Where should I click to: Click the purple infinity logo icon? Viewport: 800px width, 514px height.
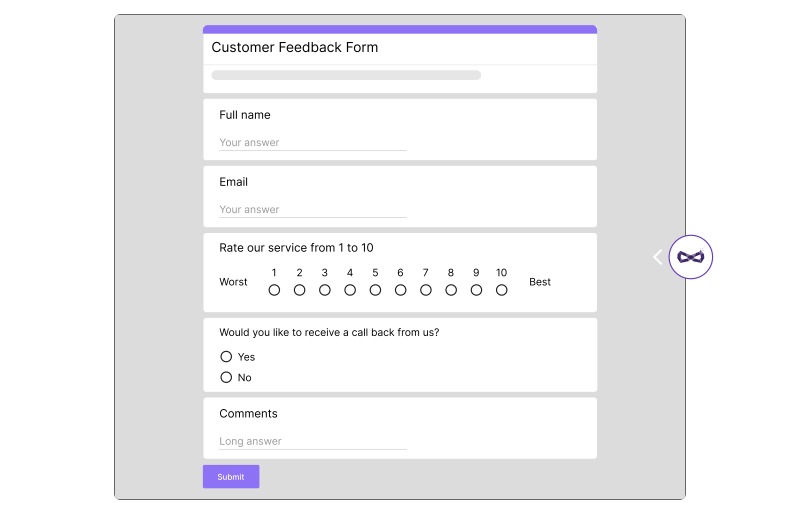pos(690,257)
